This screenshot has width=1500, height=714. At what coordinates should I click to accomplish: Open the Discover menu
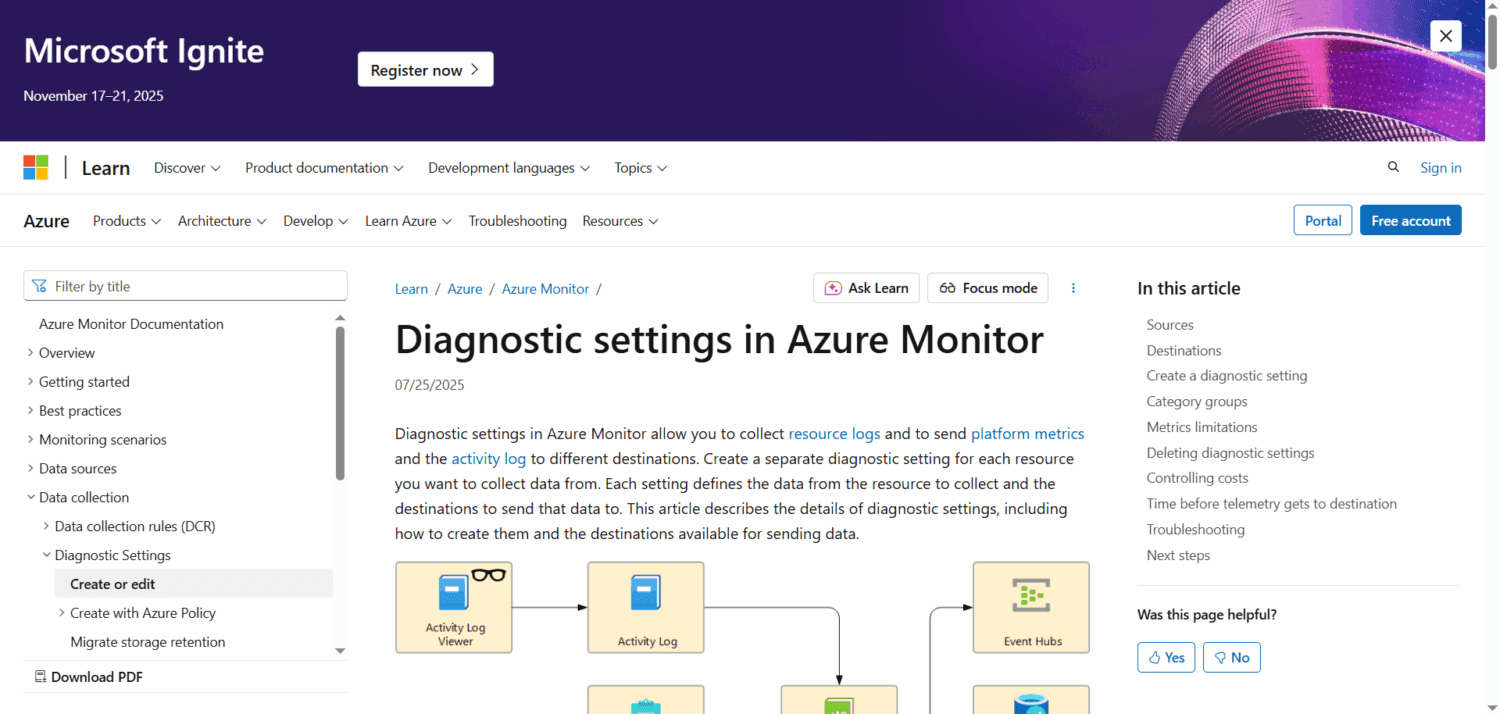tap(186, 167)
